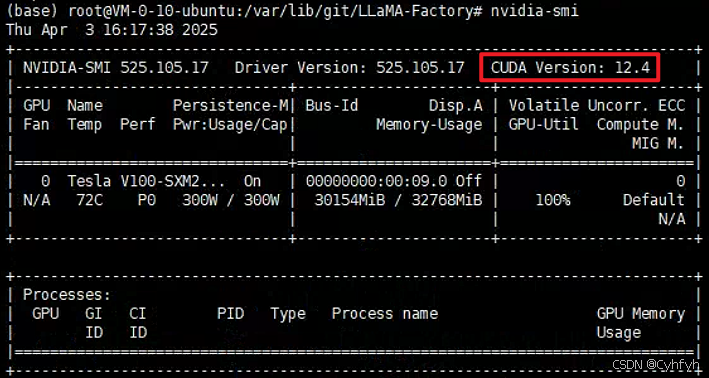Click the 'GPU Memory' column header
Viewport: 709px width, 378px height.
pos(641,314)
